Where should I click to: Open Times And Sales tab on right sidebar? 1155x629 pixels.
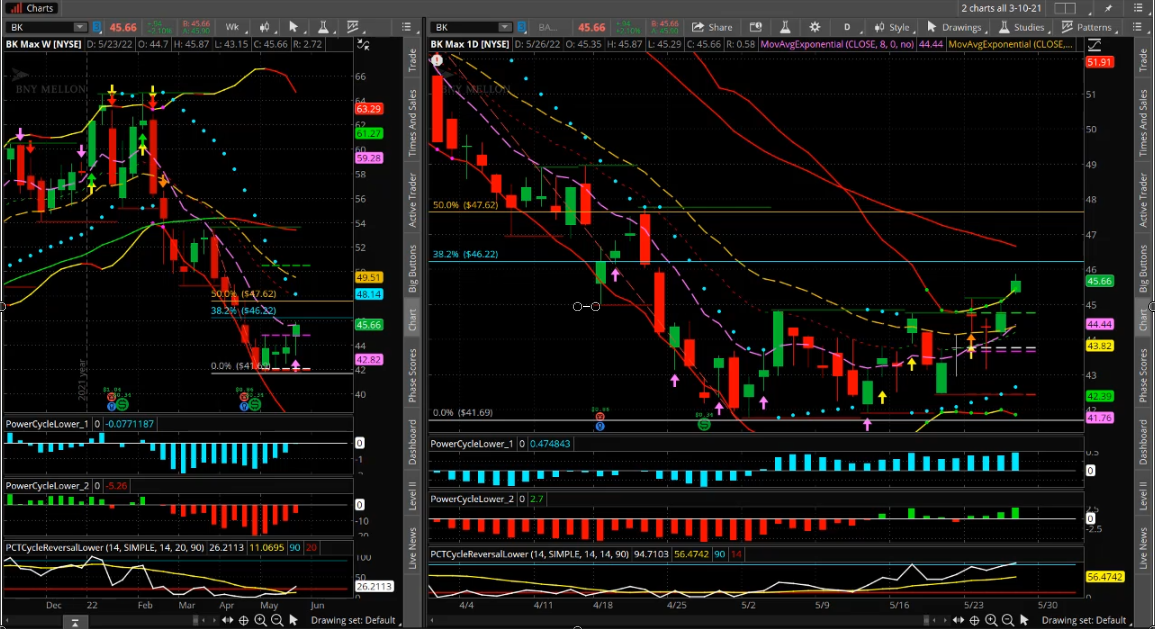pyautogui.click(x=1143, y=122)
